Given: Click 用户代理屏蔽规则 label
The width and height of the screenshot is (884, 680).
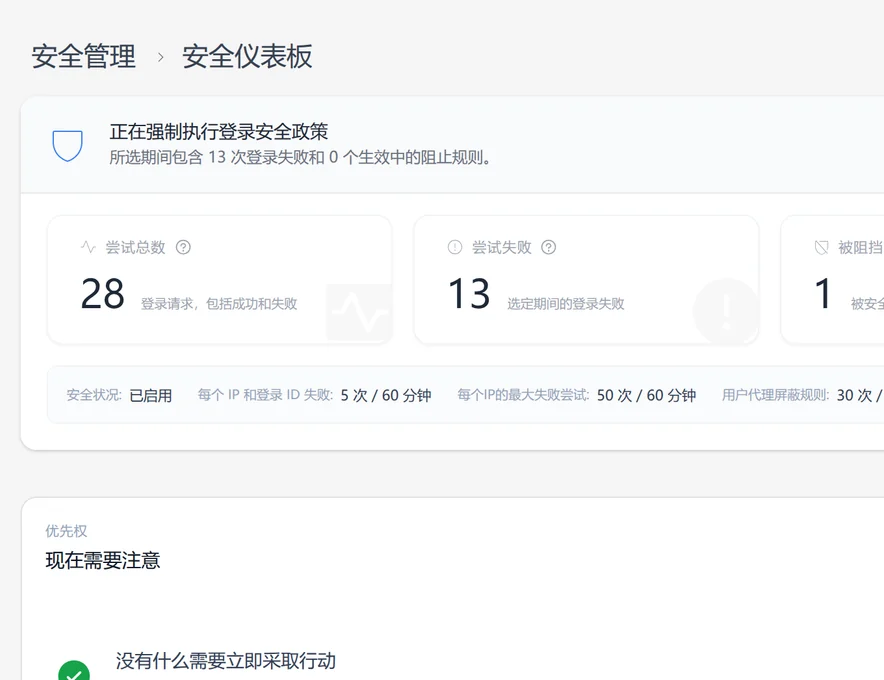Looking at the screenshot, I should click(775, 395).
